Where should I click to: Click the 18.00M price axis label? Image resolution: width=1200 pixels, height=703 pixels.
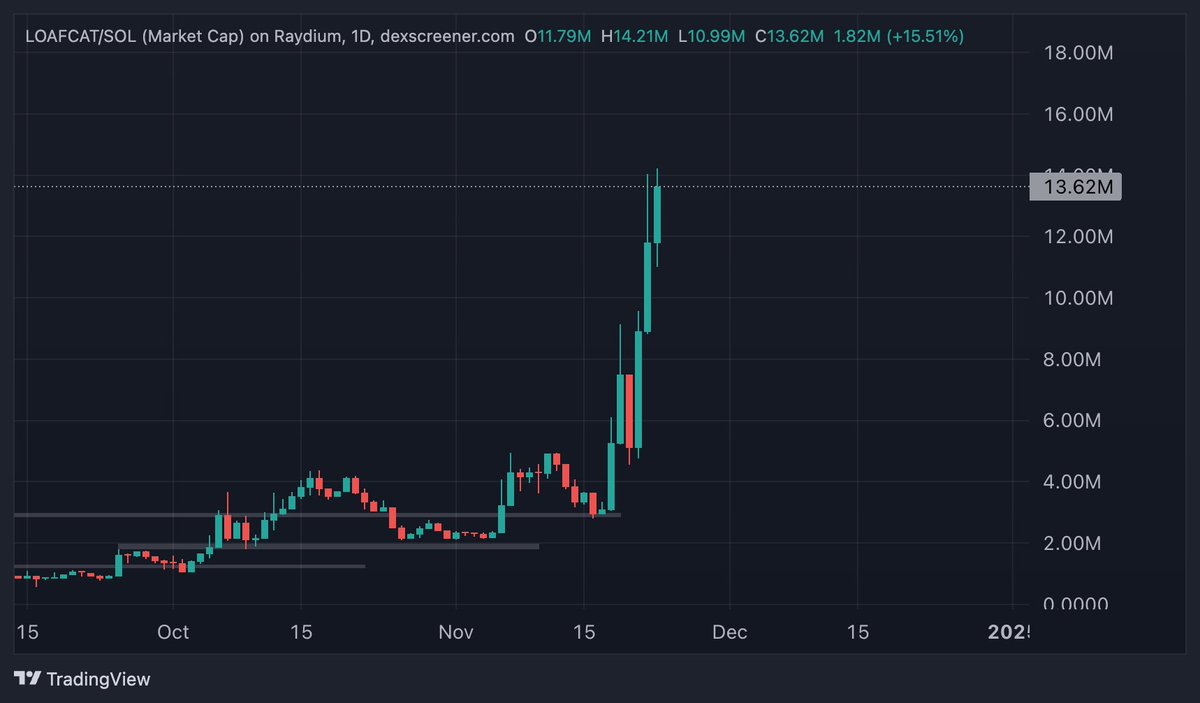[x=1078, y=53]
